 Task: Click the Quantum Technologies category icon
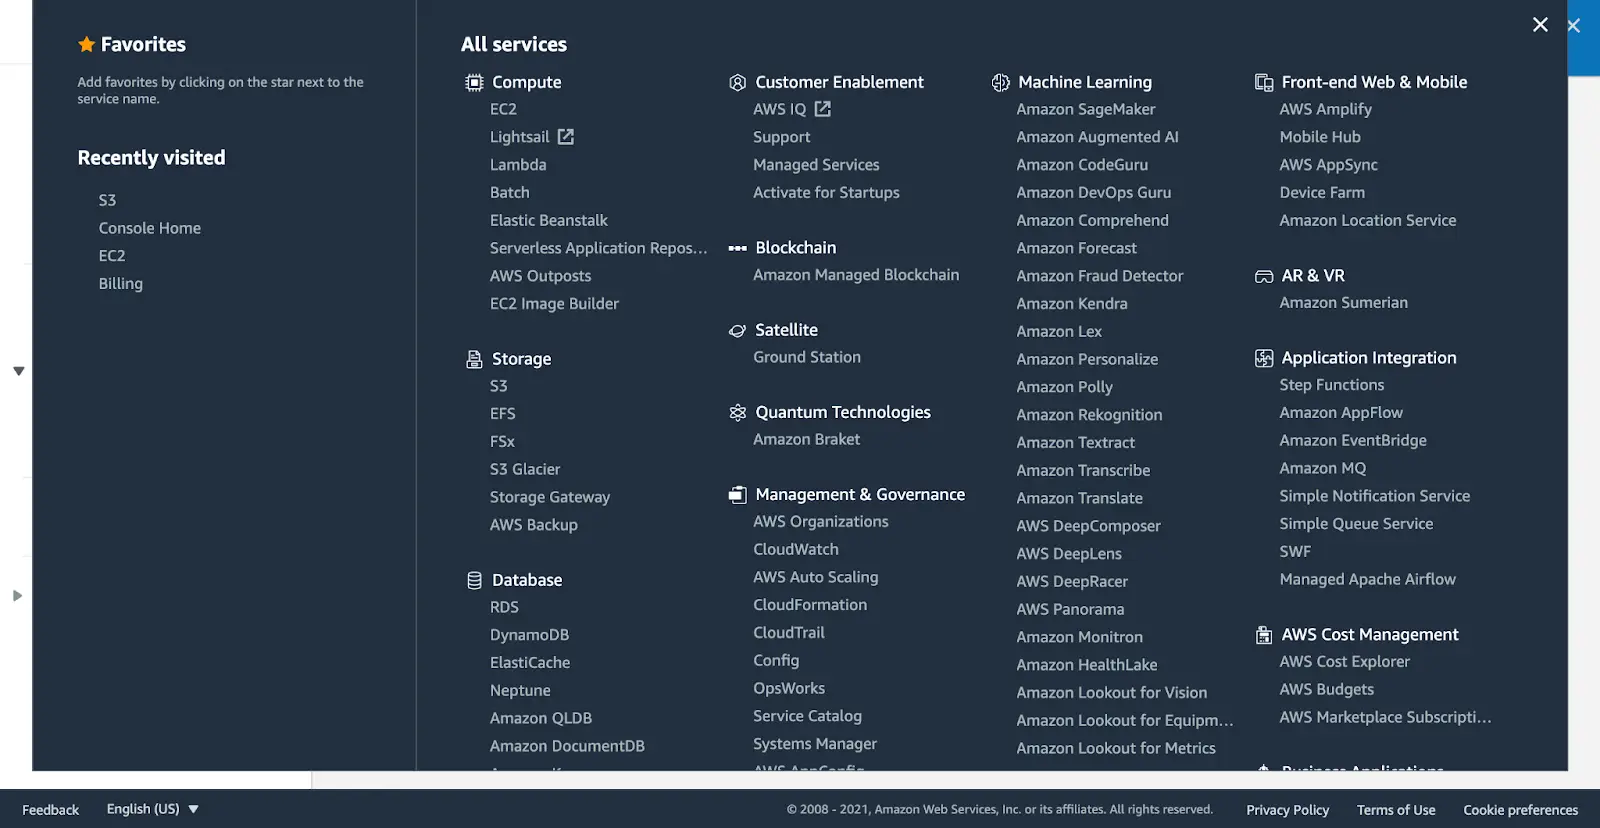click(738, 412)
